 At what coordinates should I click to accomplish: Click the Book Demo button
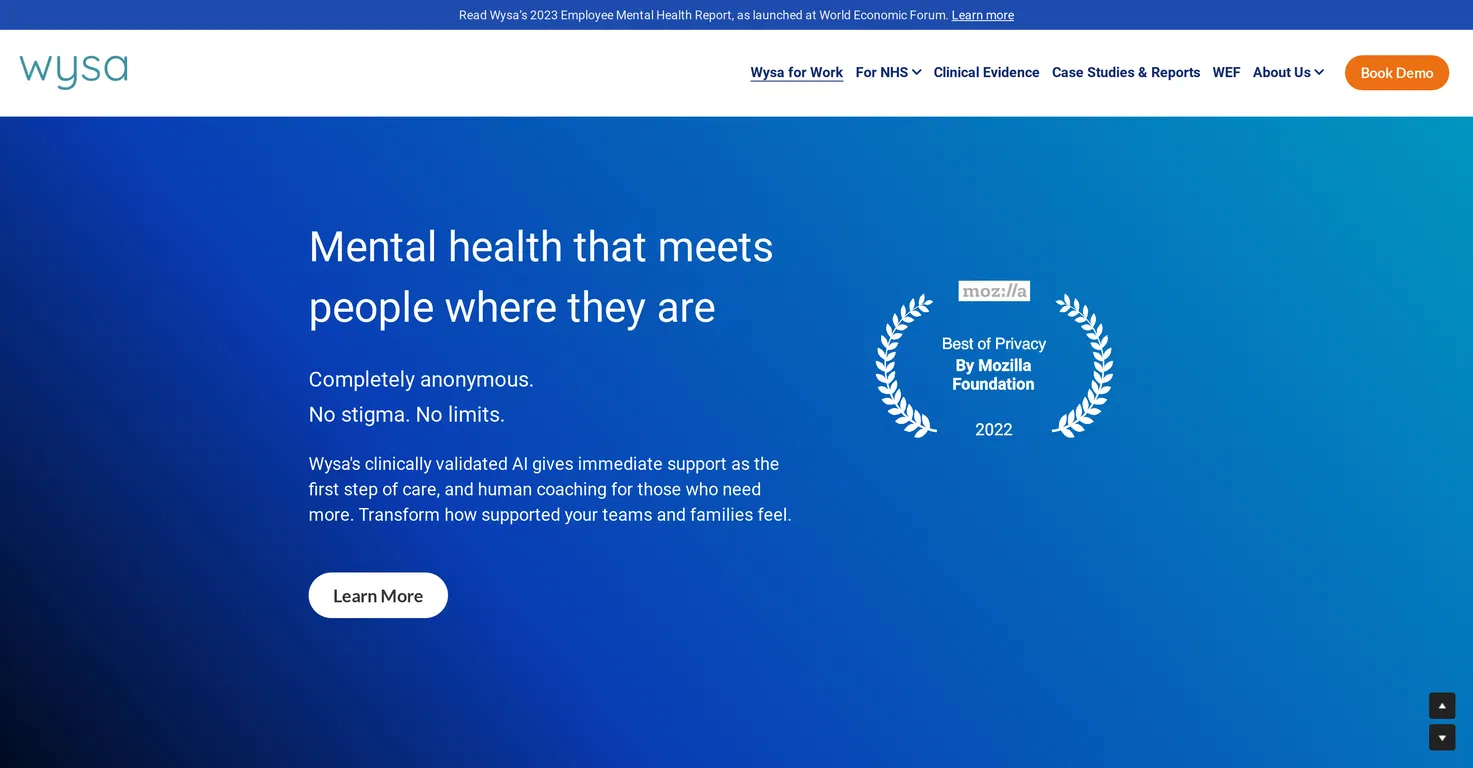[x=1397, y=73]
